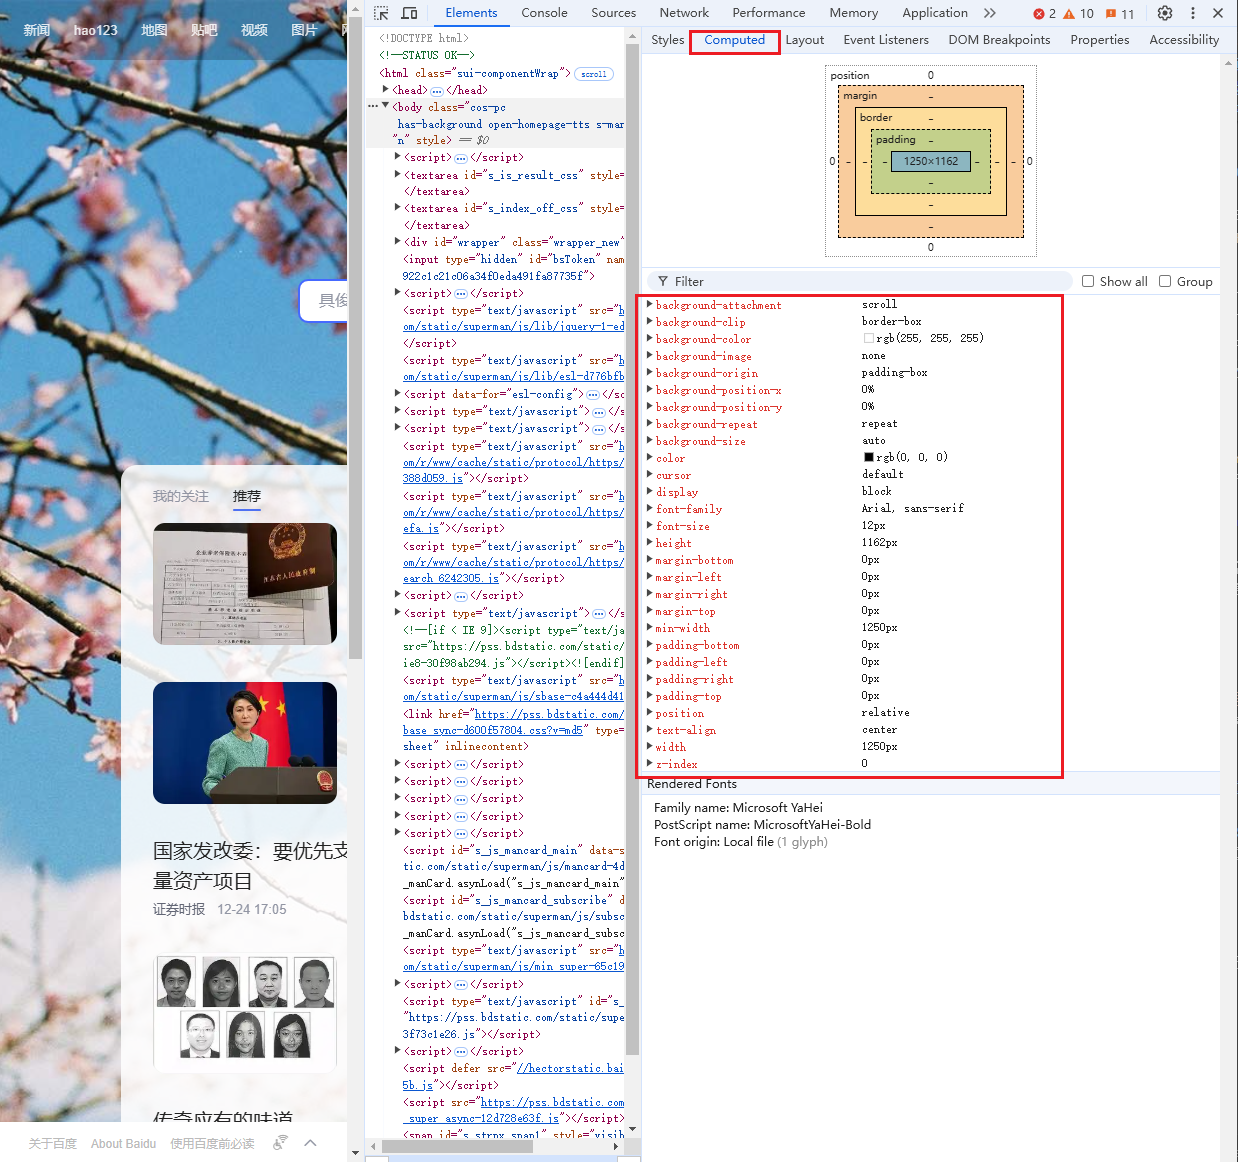Viewport: 1238px width, 1162px height.
Task: Click the white background-color swatch
Action: click(x=869, y=338)
